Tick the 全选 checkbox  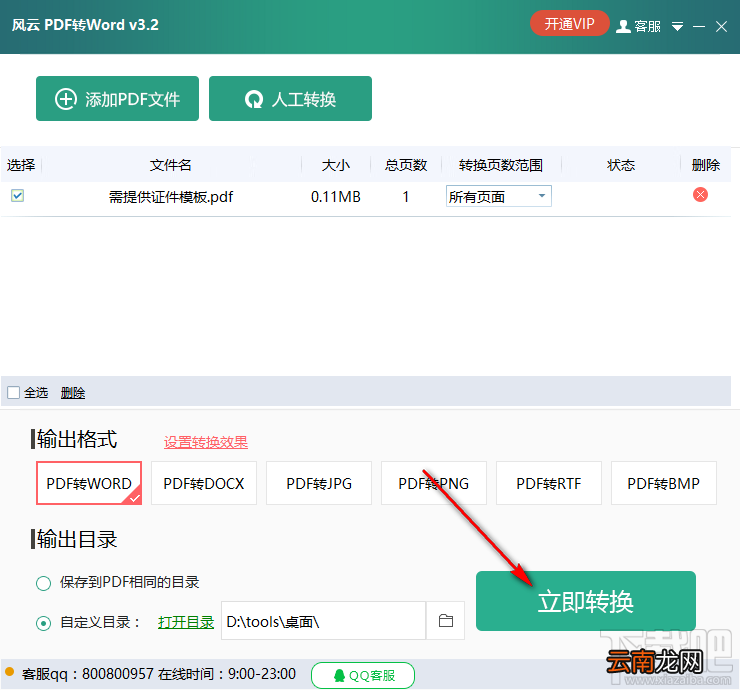(x=14, y=392)
